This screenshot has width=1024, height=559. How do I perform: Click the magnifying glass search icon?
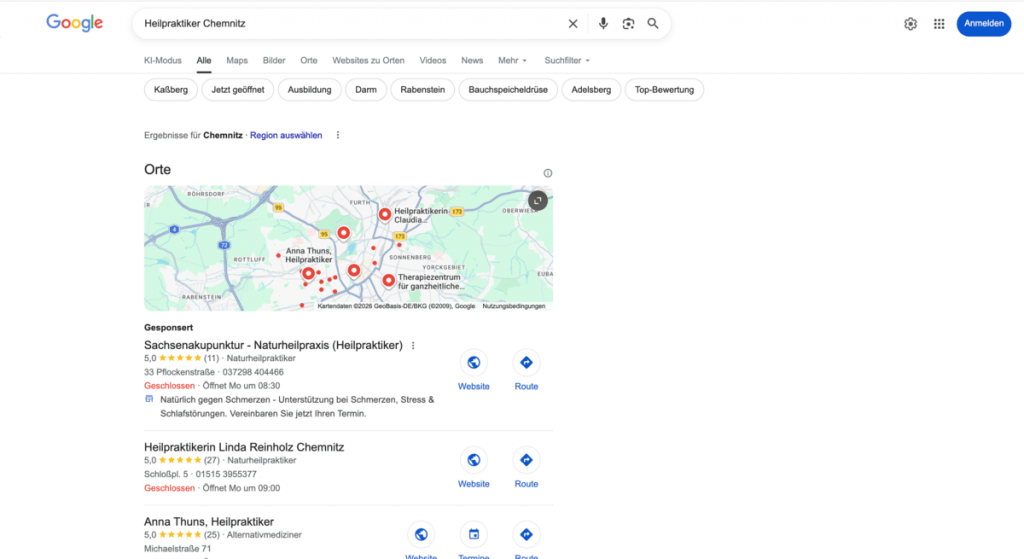(652, 24)
